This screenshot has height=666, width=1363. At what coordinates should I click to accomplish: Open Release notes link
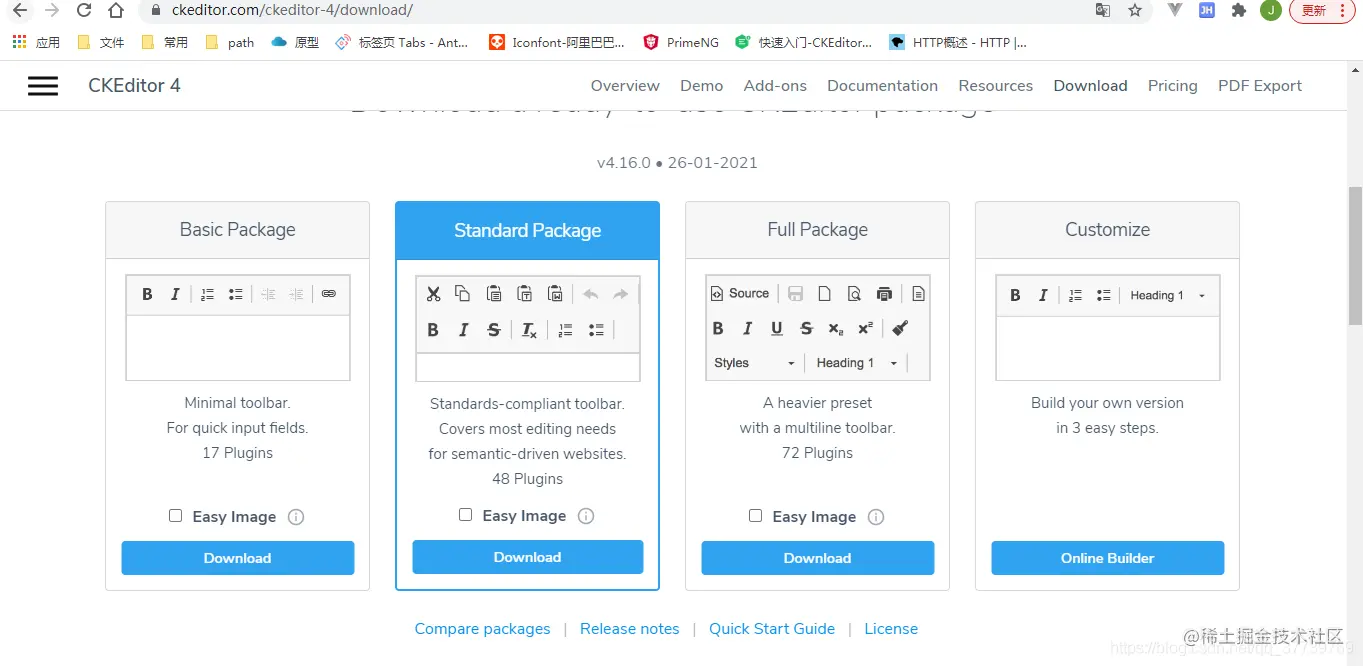pyautogui.click(x=629, y=629)
